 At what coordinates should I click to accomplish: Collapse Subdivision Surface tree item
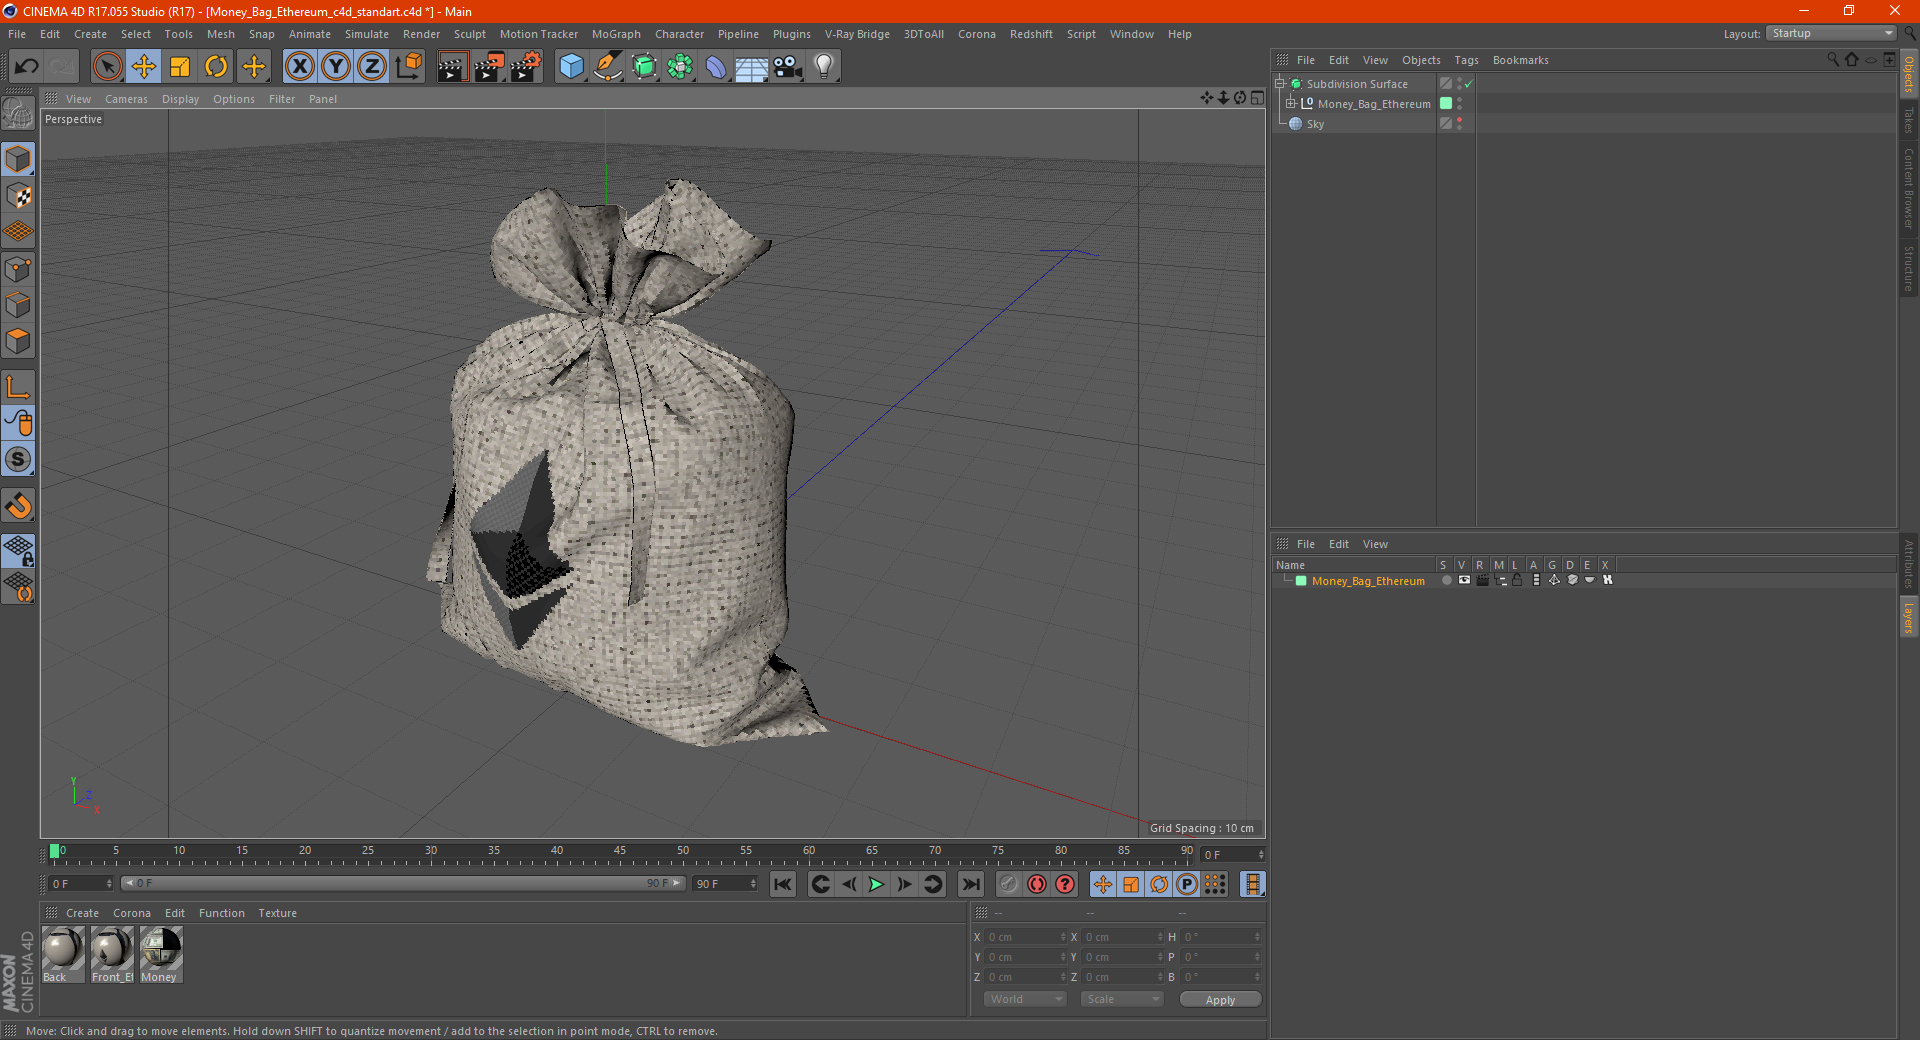click(1280, 84)
